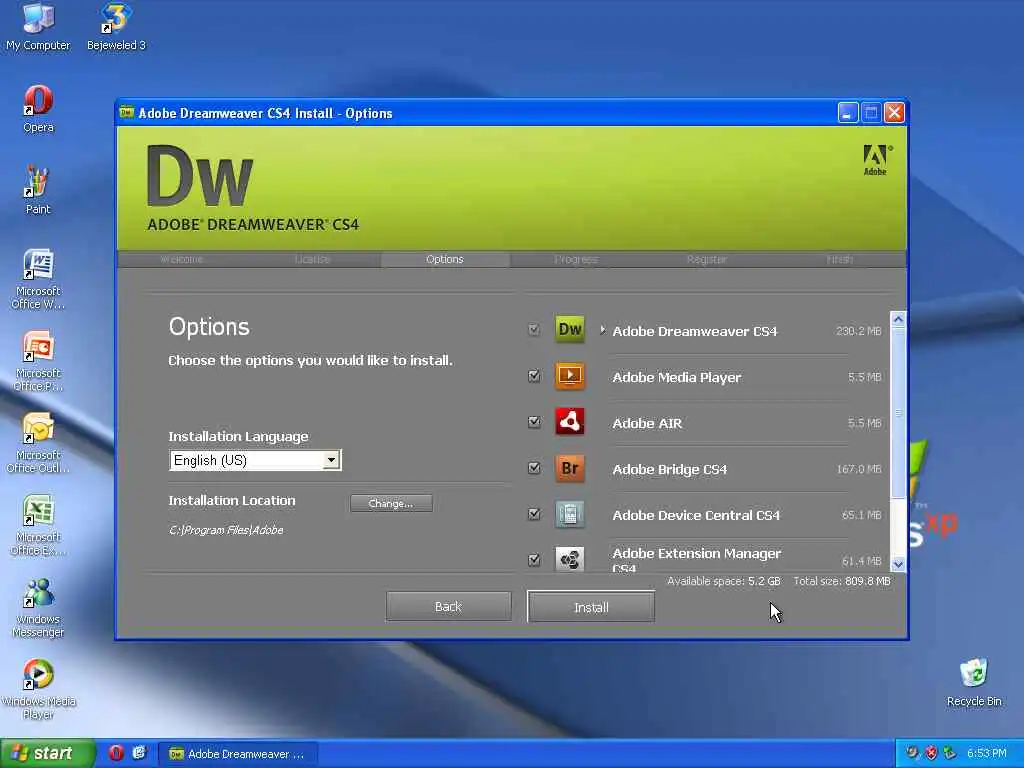This screenshot has height=768, width=1024.
Task: Click the Adobe Extension Manager icon
Action: pos(569,559)
